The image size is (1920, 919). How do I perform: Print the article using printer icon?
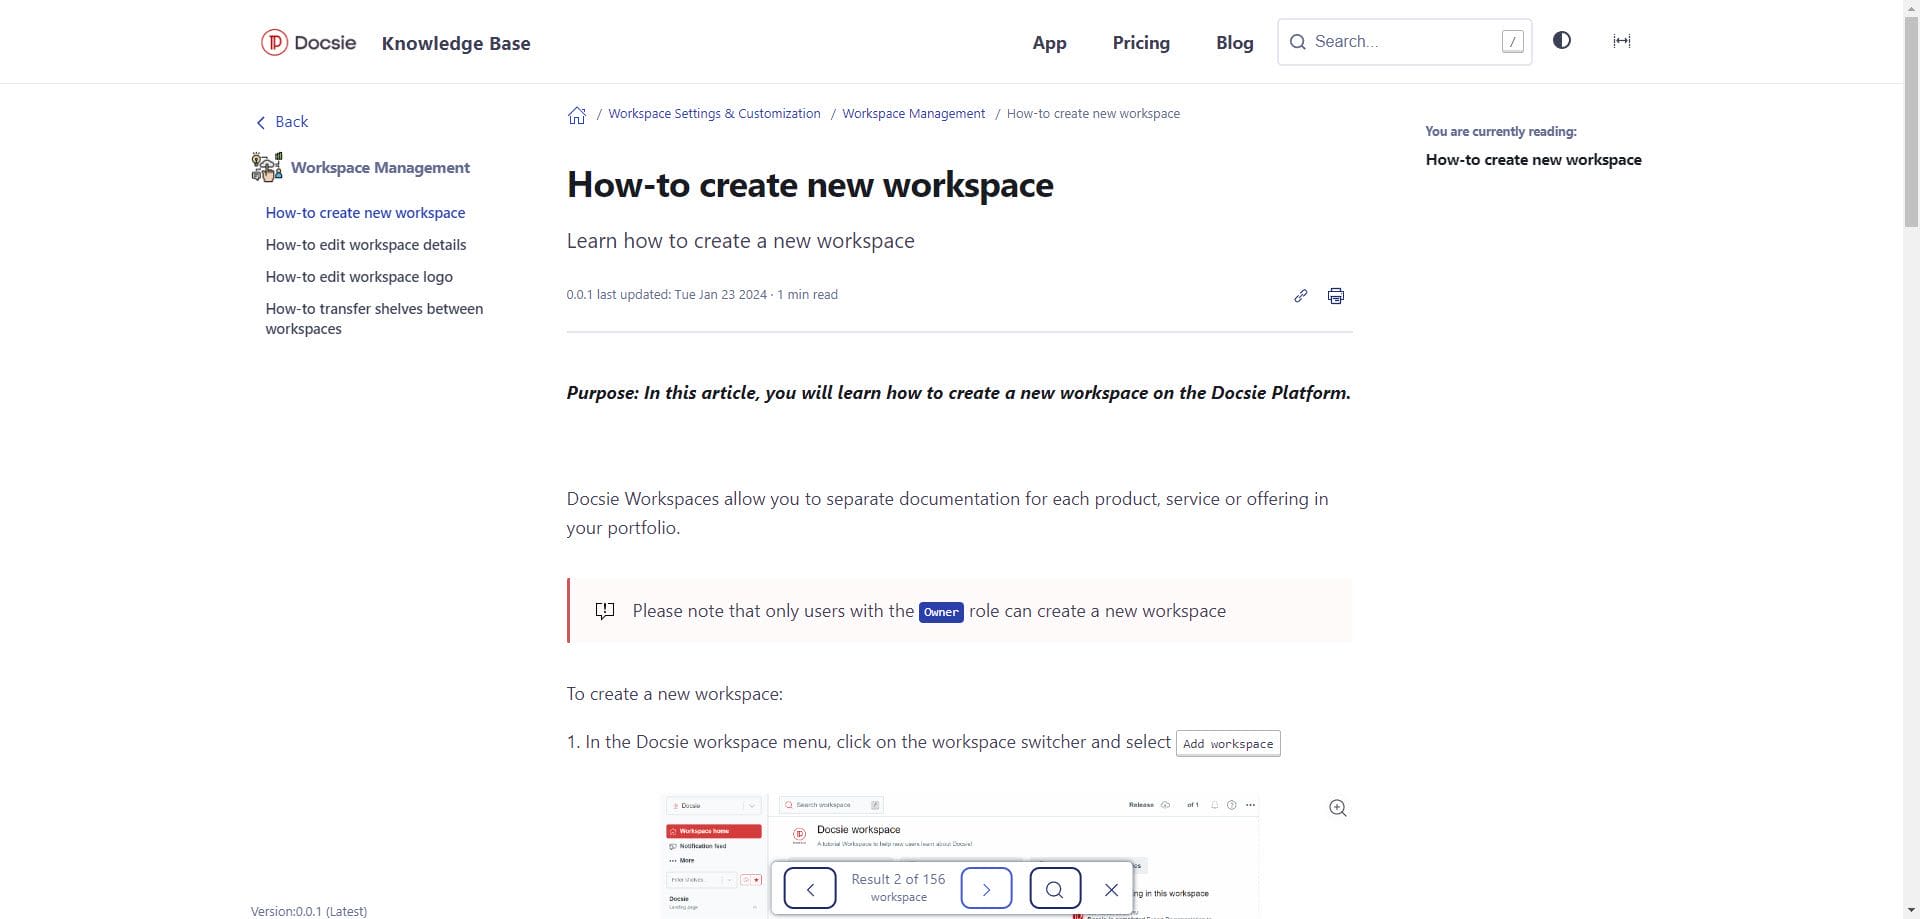1335,296
